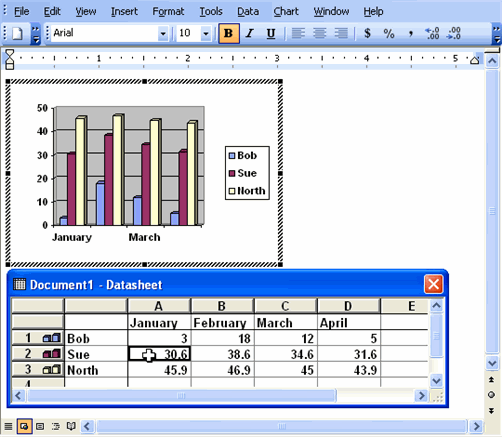Click the Bob row label cell
Screen dimensions: 502x437
point(96,338)
